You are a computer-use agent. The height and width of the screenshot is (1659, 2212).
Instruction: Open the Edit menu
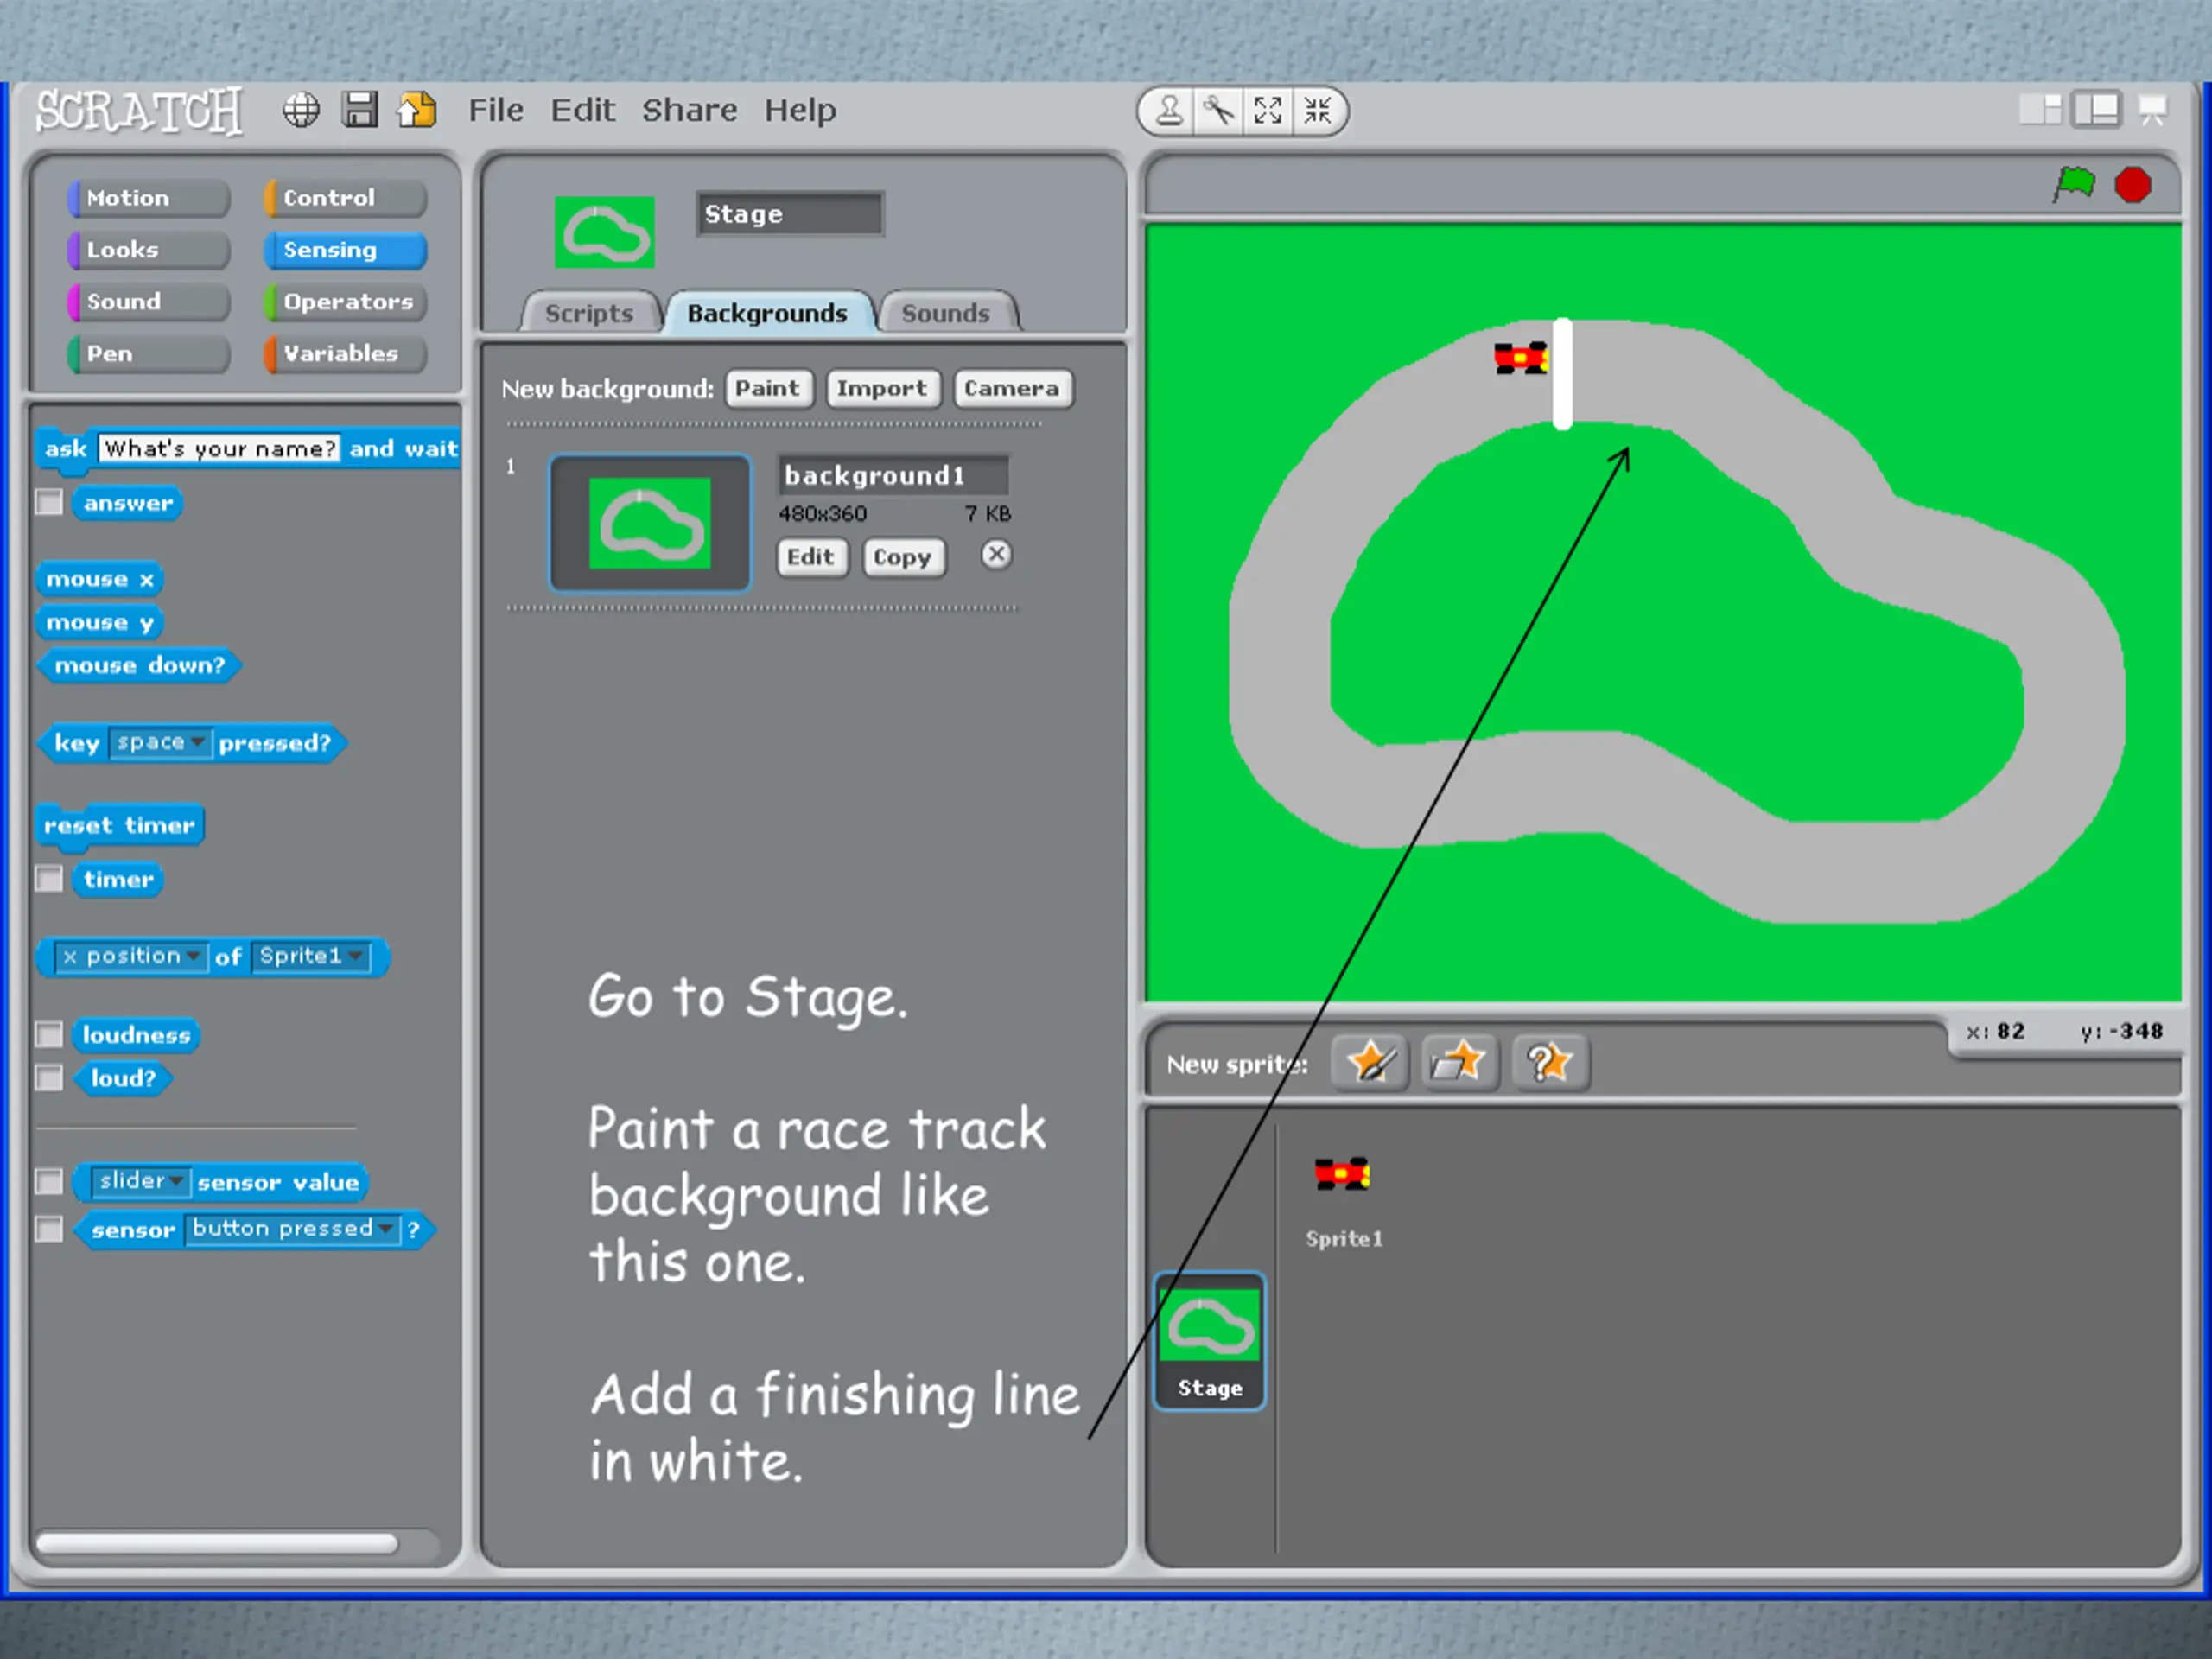tap(583, 110)
